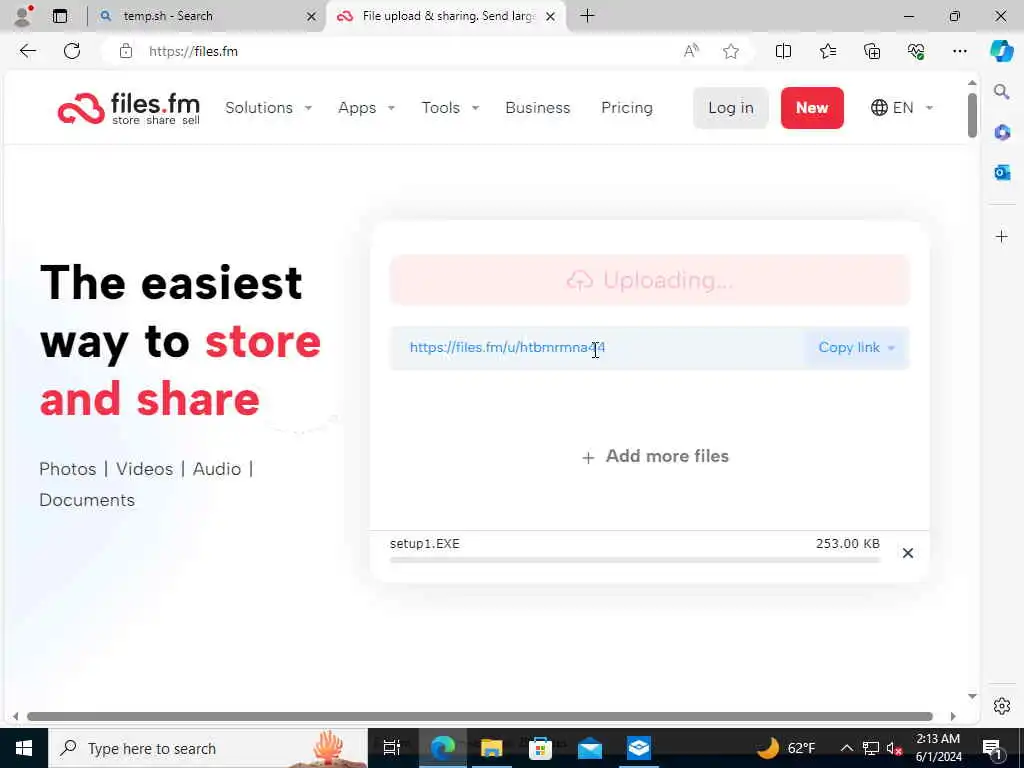View site info lock icon
The height and width of the screenshot is (768, 1024).
(x=126, y=51)
